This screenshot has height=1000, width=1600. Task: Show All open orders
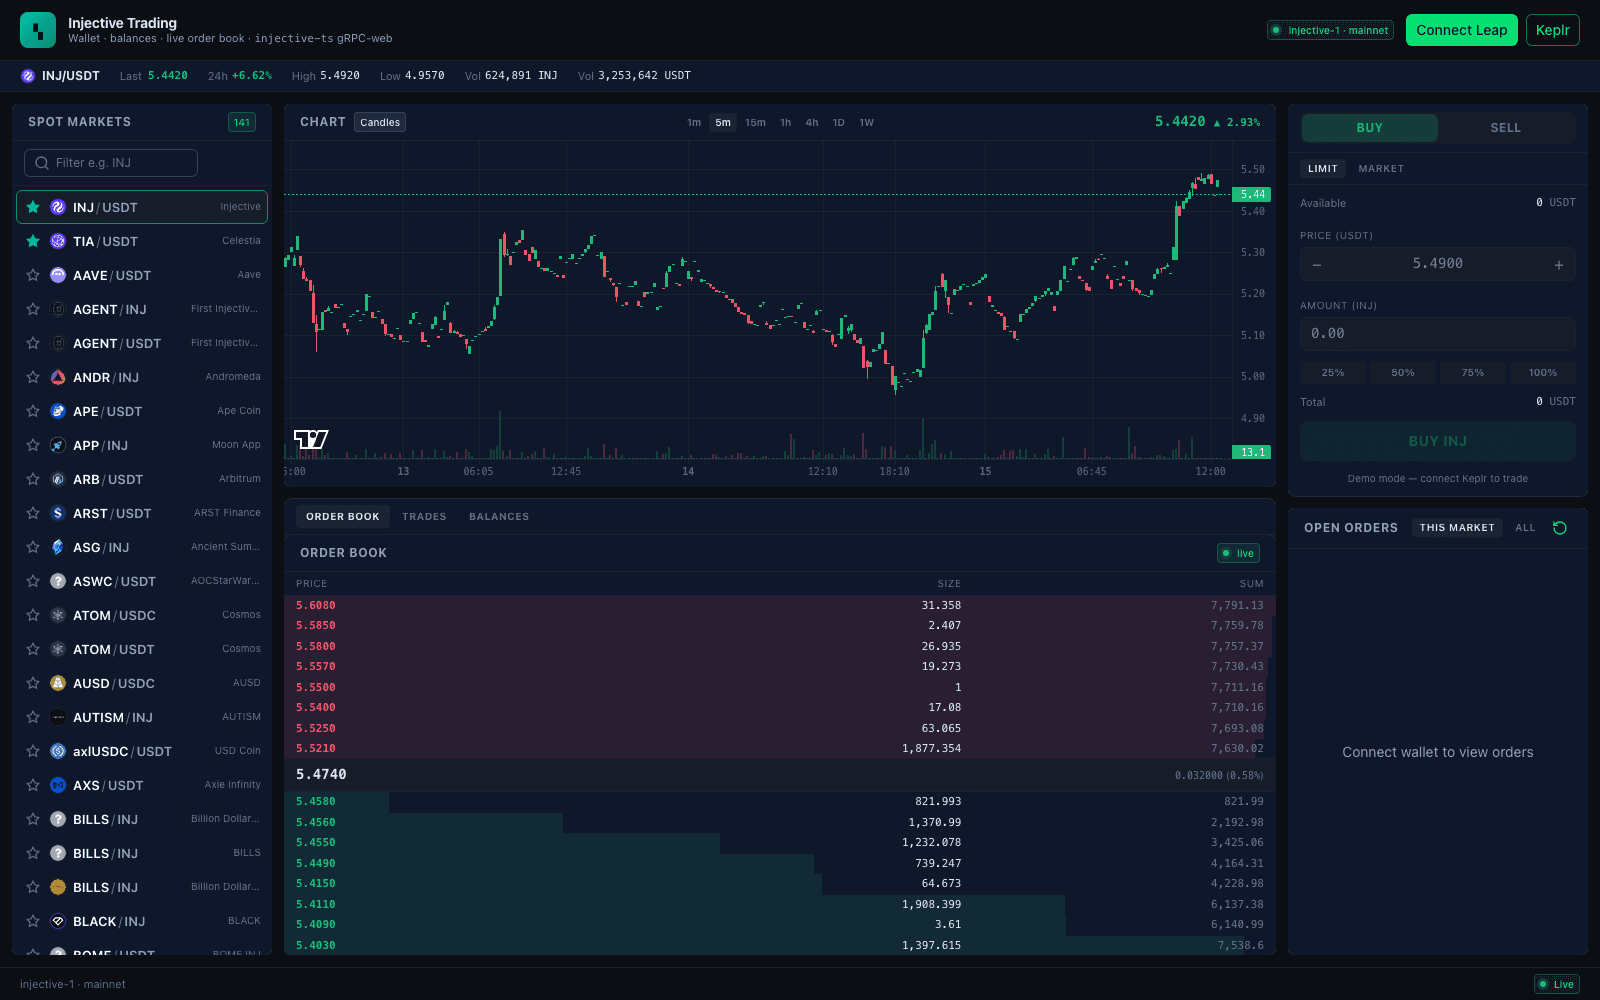coord(1525,528)
